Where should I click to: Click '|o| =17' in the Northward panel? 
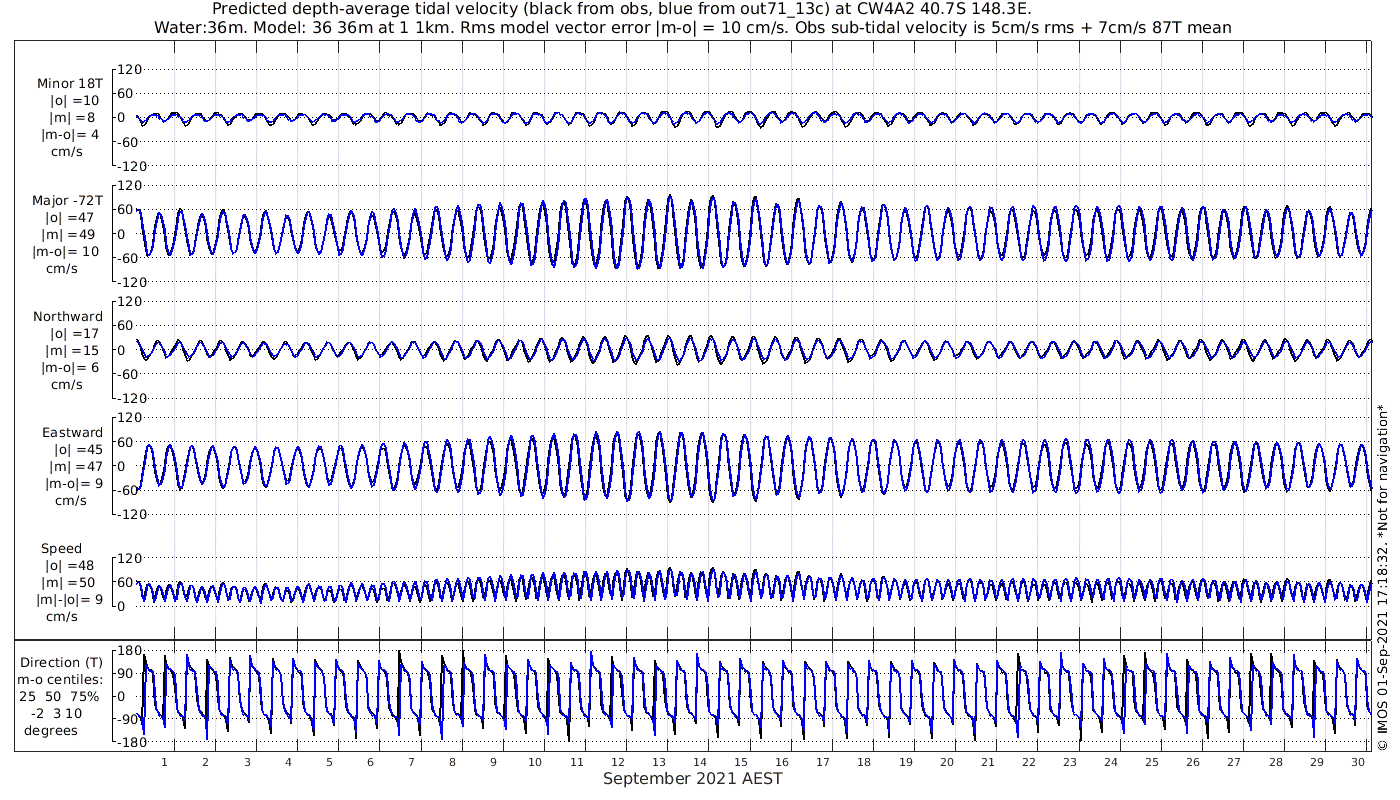[x=75, y=334]
